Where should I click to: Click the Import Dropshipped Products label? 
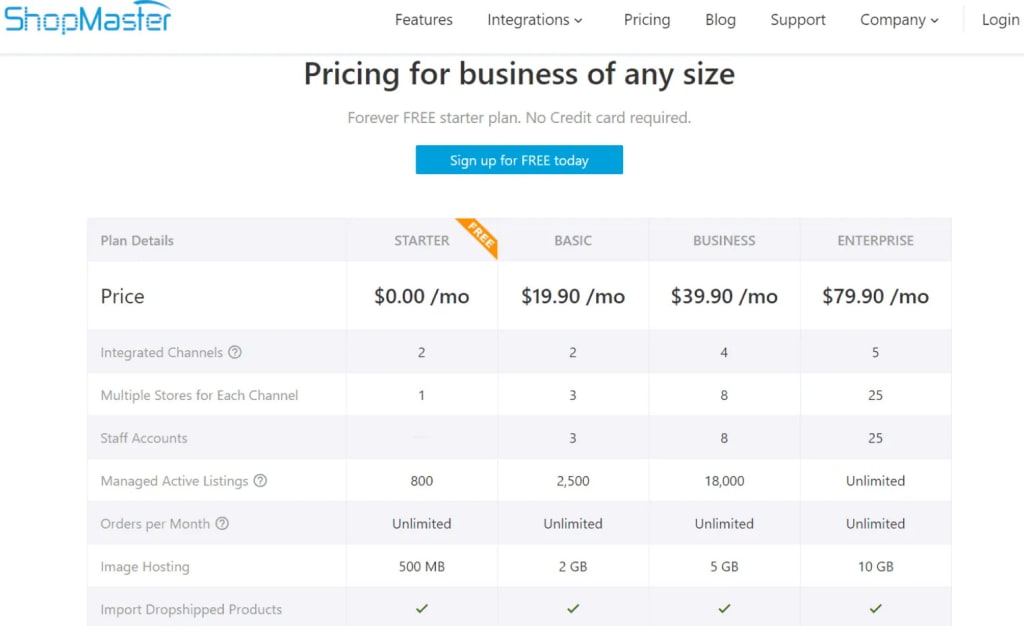pos(191,609)
